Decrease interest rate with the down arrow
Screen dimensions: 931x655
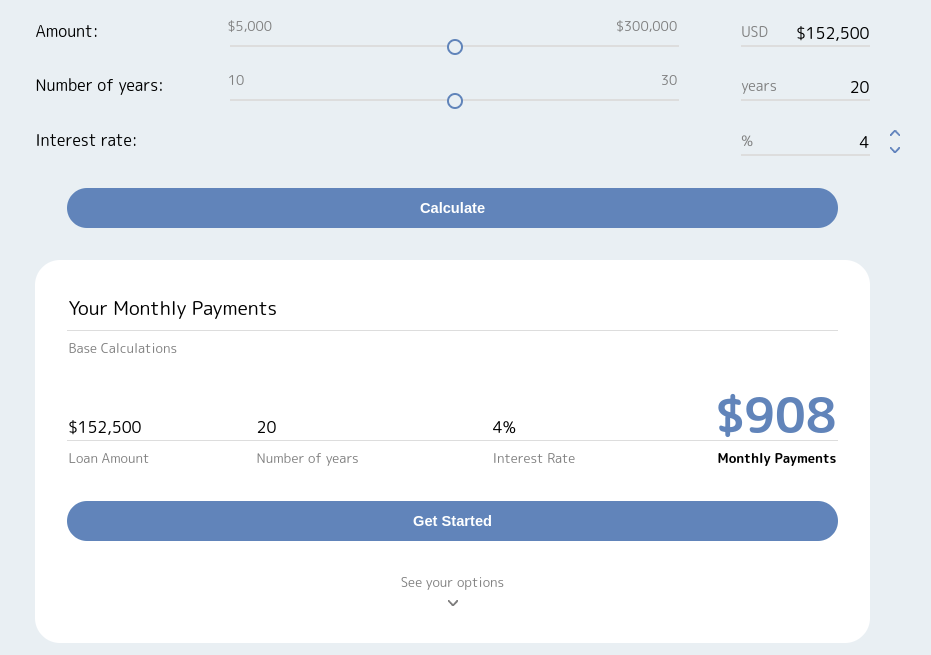(895, 148)
